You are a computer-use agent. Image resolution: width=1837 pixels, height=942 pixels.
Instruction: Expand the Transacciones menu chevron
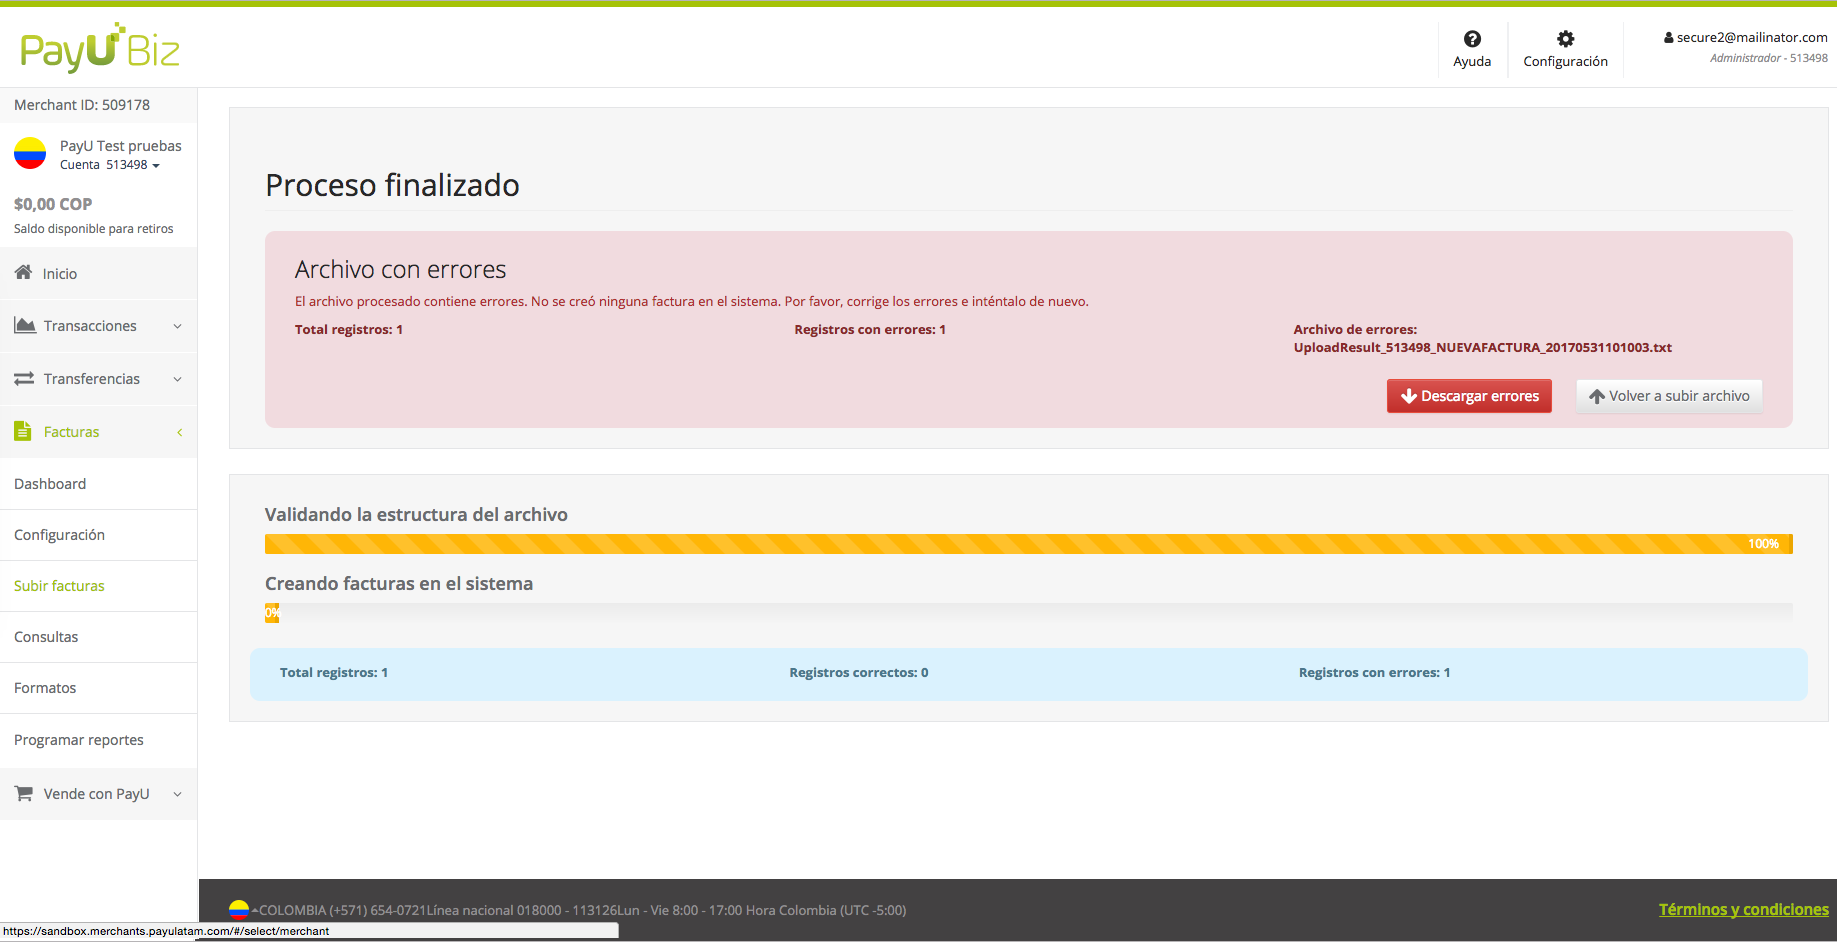point(178,326)
